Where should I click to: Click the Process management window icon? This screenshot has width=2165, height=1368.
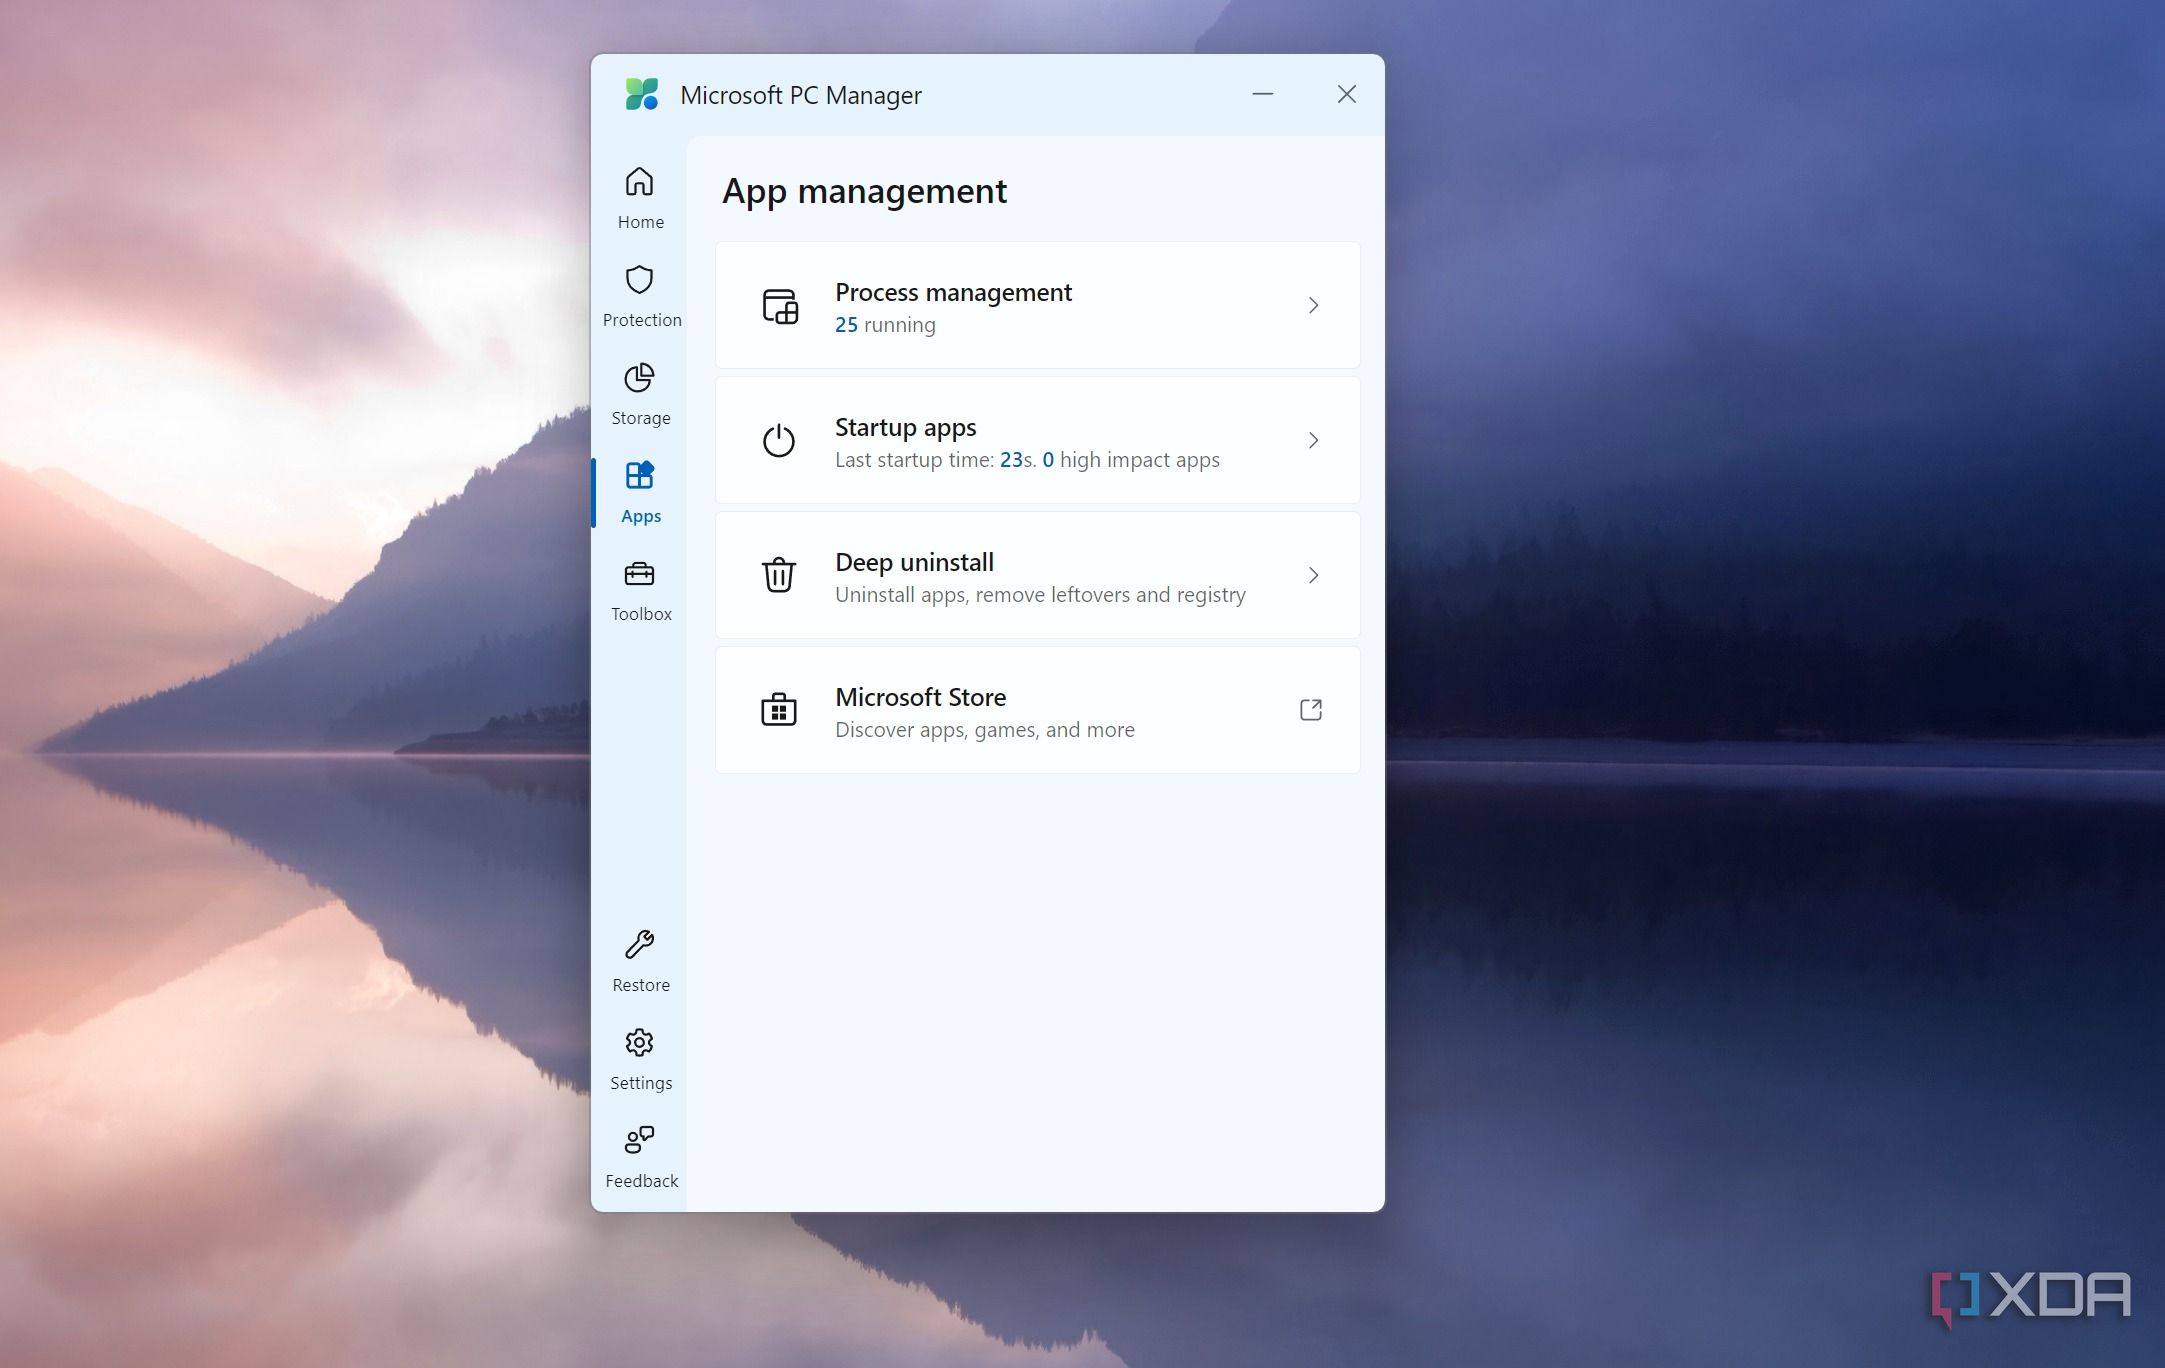click(780, 306)
